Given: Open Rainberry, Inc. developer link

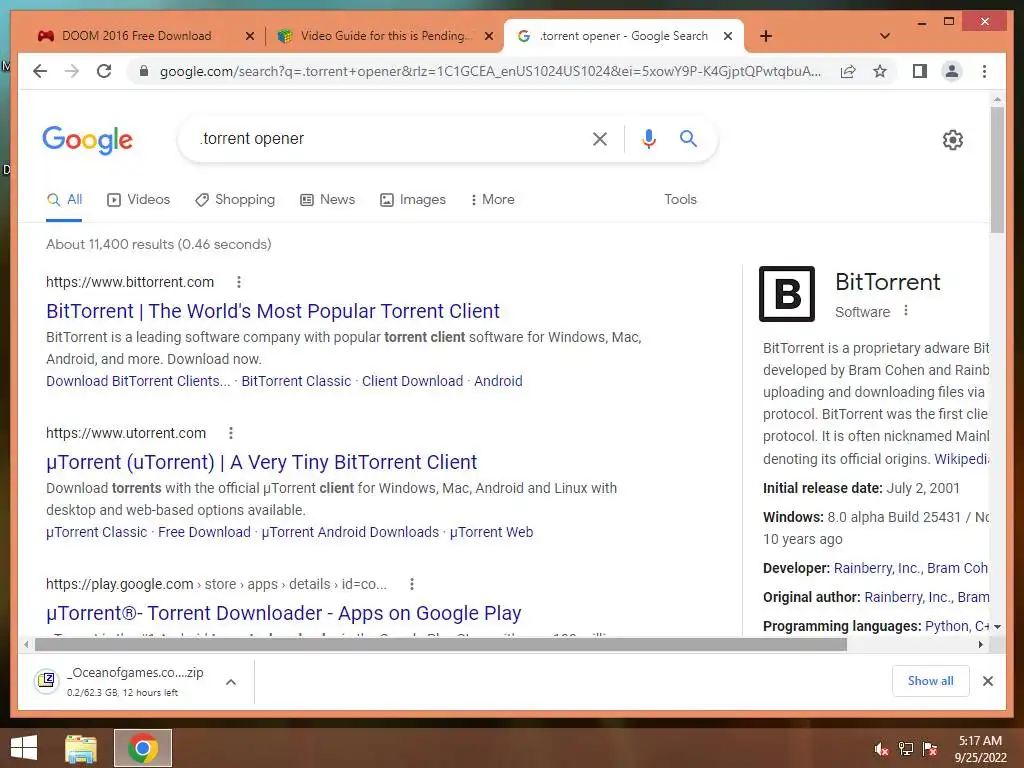Looking at the screenshot, I should [x=876, y=568].
